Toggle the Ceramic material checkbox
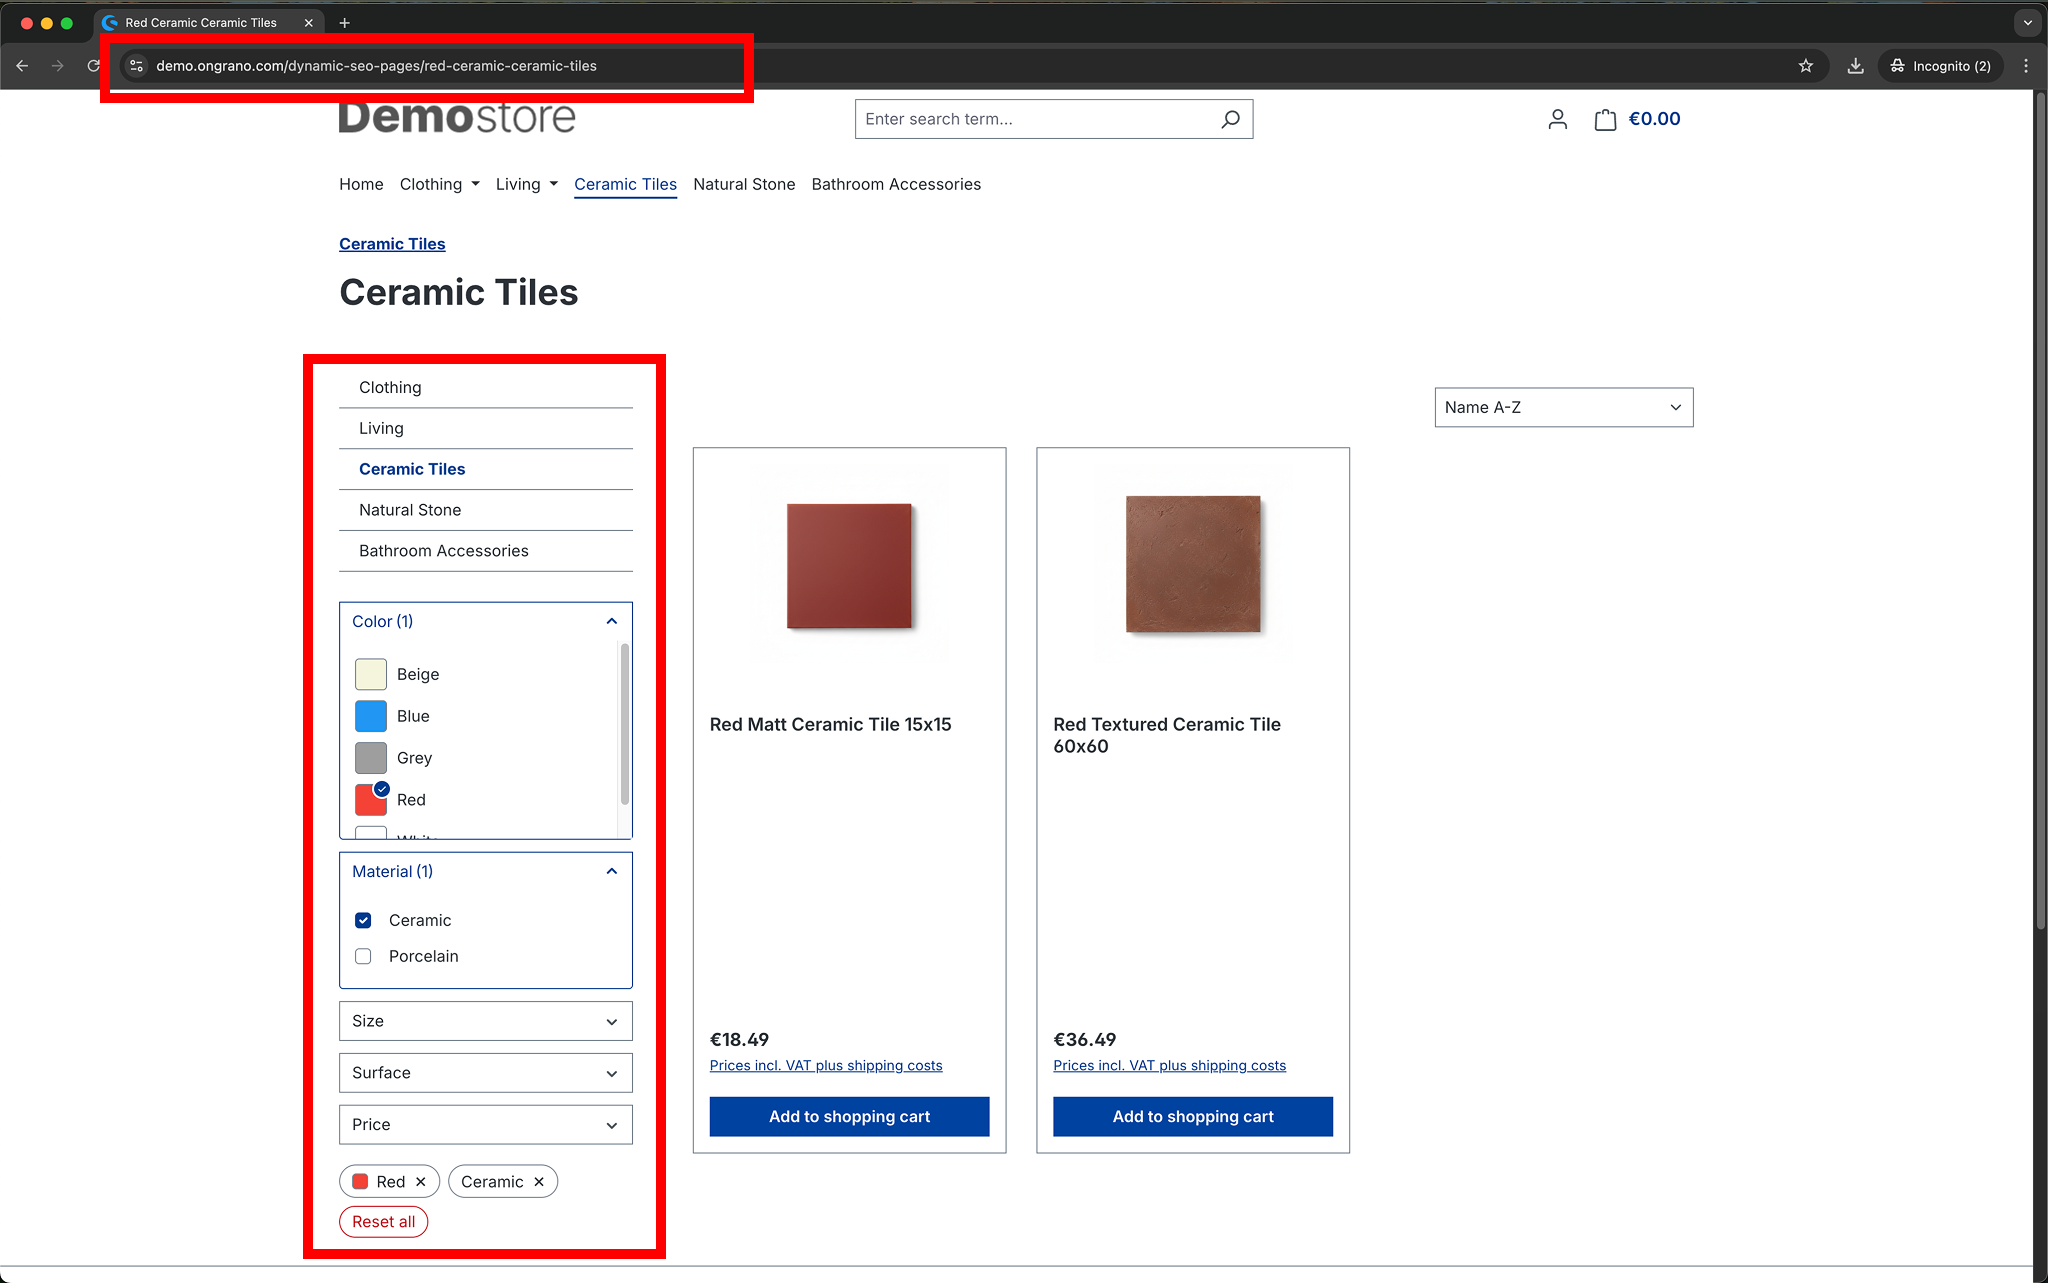Viewport: 2048px width, 1283px height. coord(363,920)
